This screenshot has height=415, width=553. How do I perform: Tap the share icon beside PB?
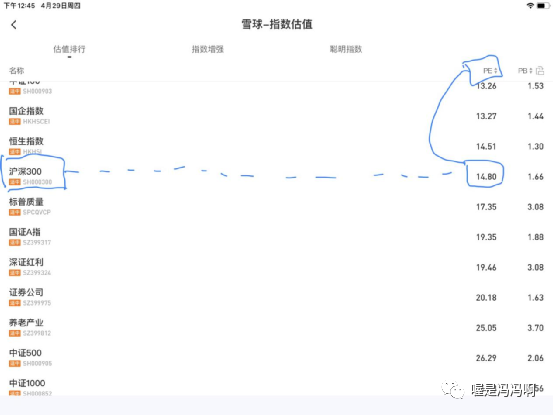click(540, 71)
